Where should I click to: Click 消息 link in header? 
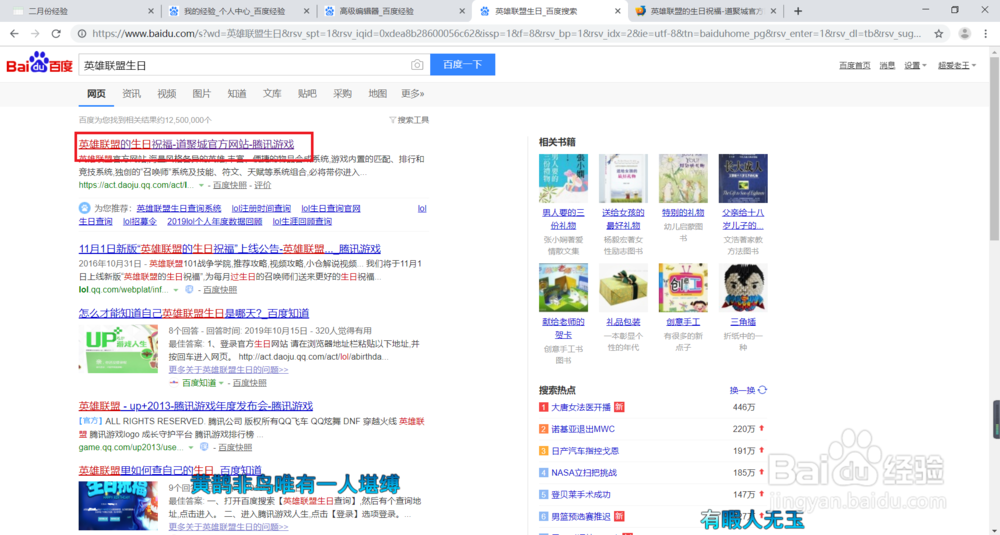point(887,65)
